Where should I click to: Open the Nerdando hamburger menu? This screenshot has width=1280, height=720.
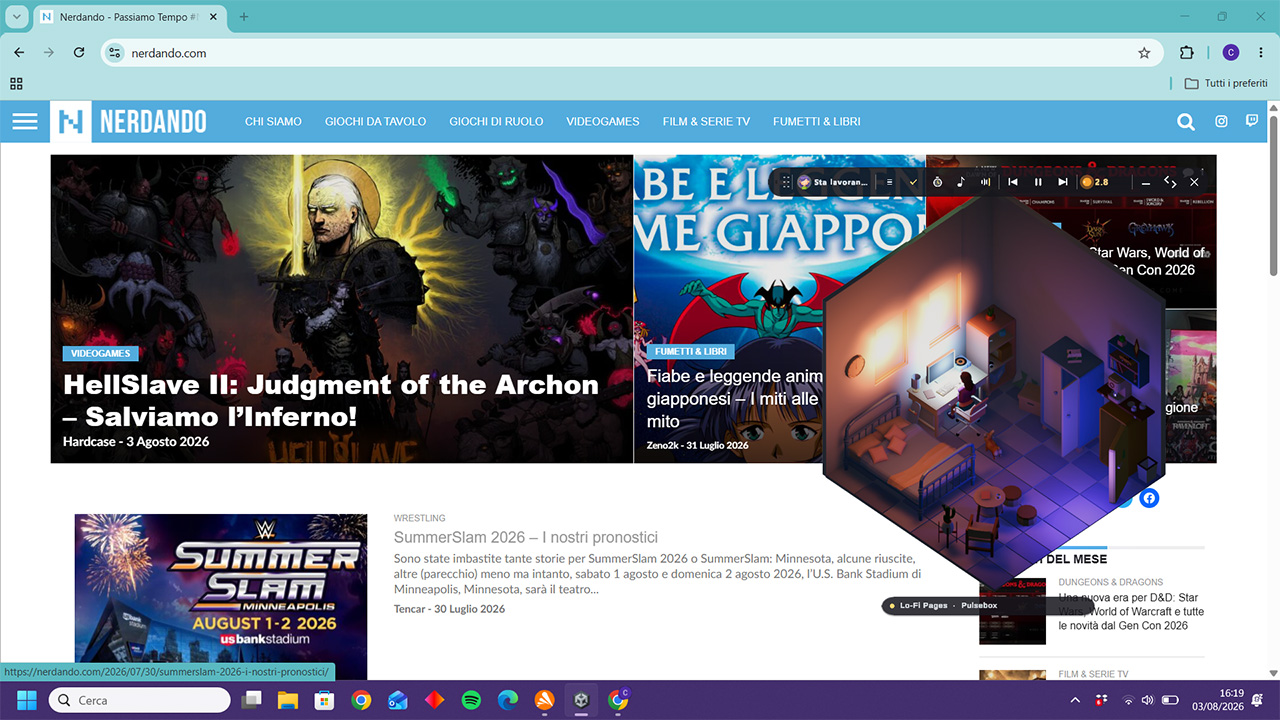[25, 121]
